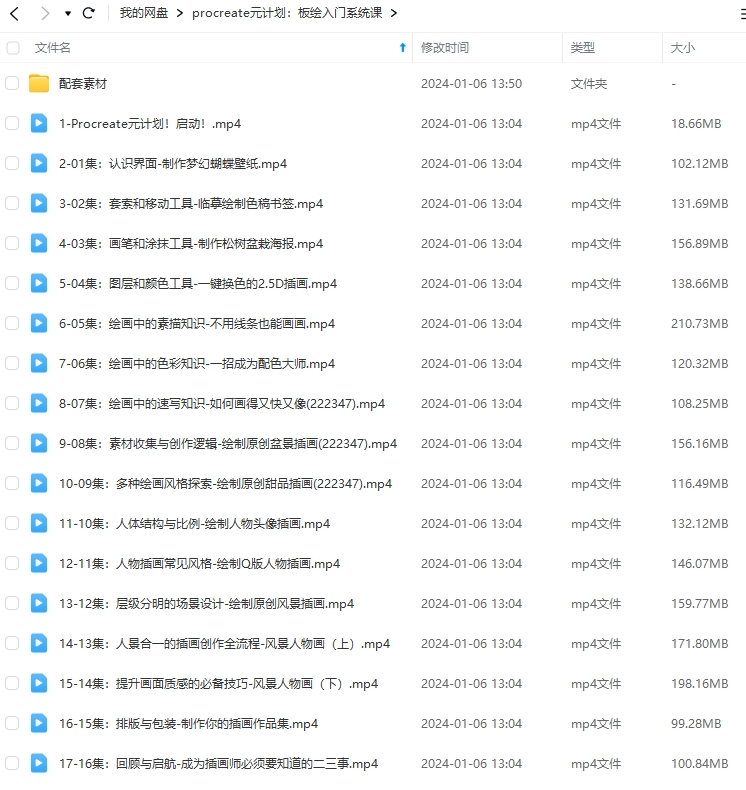Select file name 14-13集 风景人物画(上)
The height and width of the screenshot is (790, 746).
[x=224, y=644]
